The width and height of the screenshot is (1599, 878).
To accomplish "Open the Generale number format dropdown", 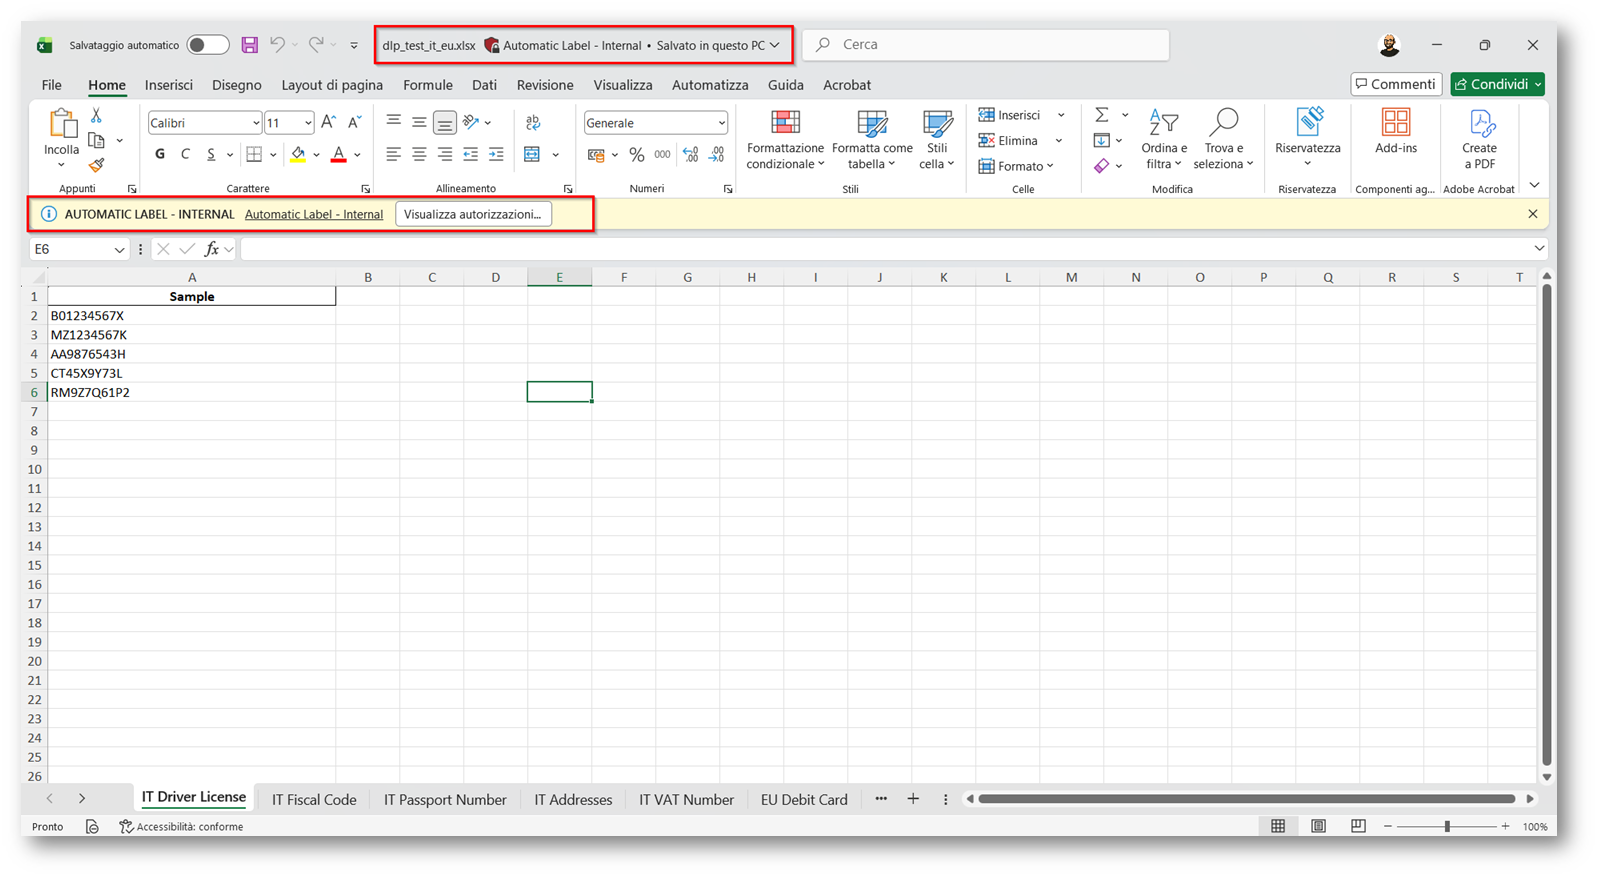I will pos(721,123).
